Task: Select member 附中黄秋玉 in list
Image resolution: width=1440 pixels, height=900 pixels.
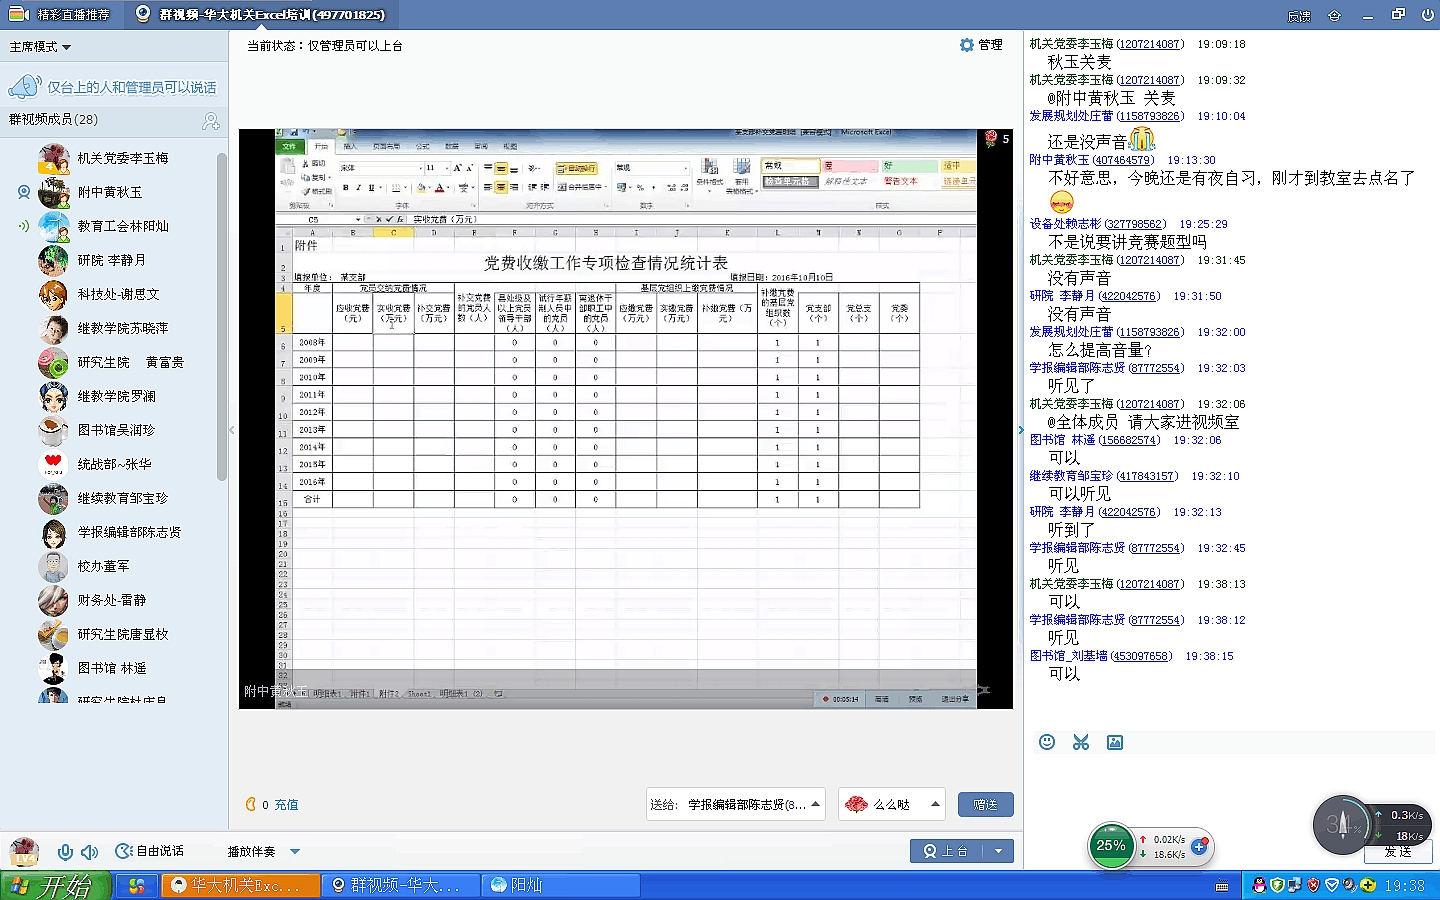Action: point(110,192)
